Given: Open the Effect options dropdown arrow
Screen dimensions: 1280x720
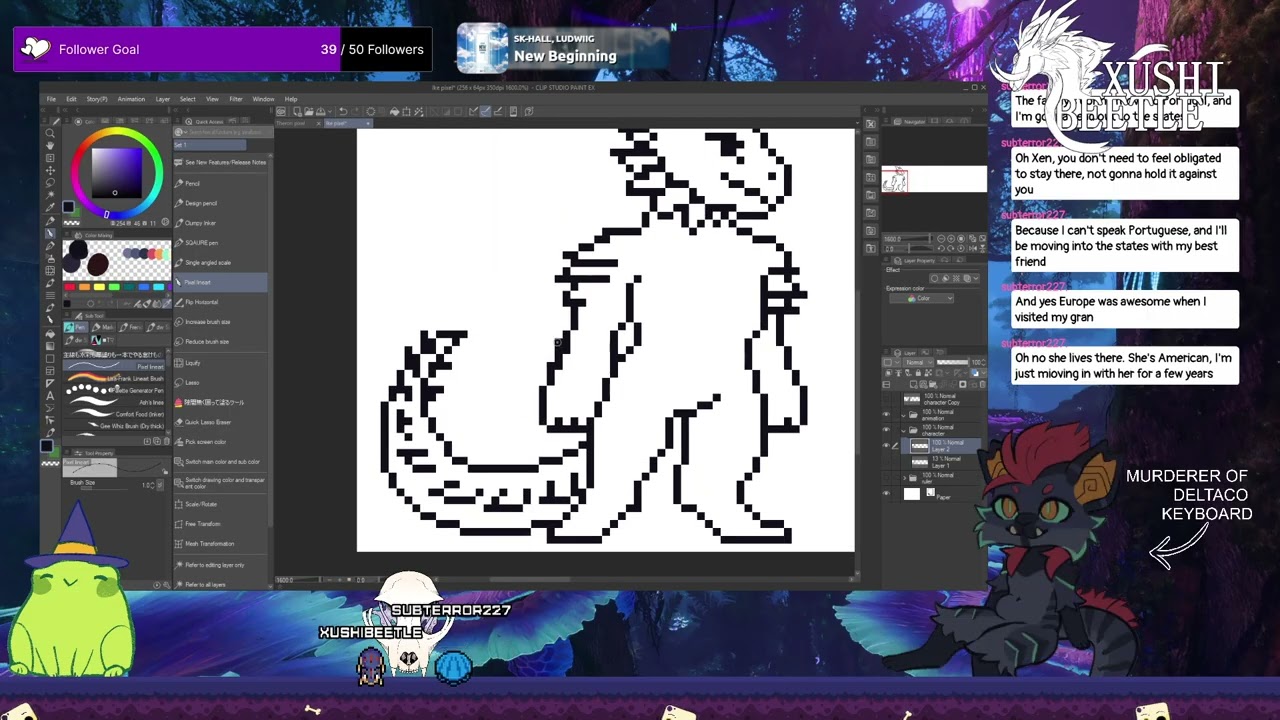Looking at the screenshot, I should (976, 278).
